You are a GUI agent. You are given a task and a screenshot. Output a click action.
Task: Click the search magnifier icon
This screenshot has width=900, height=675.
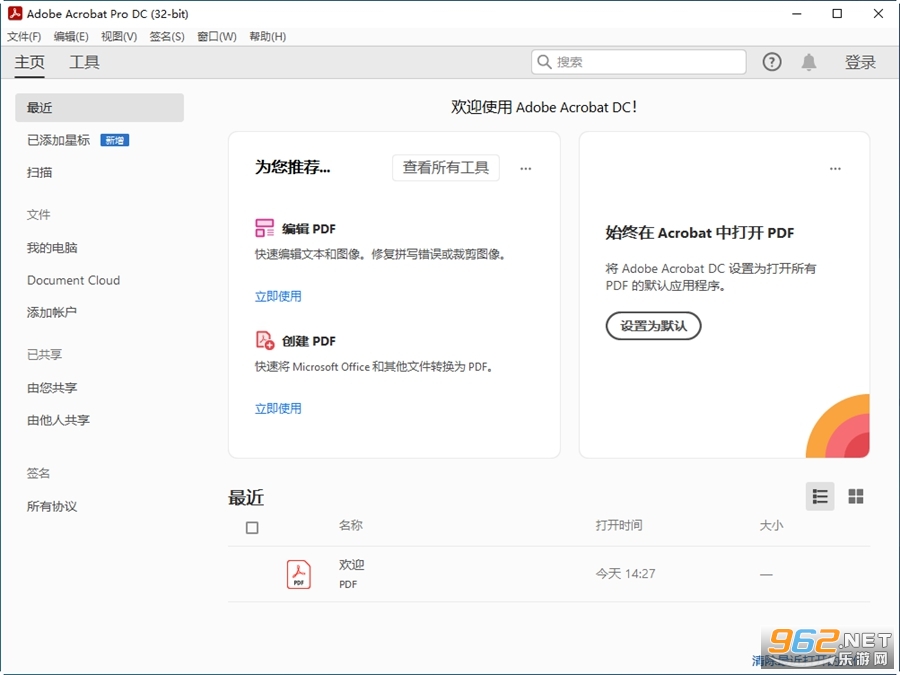(x=544, y=61)
